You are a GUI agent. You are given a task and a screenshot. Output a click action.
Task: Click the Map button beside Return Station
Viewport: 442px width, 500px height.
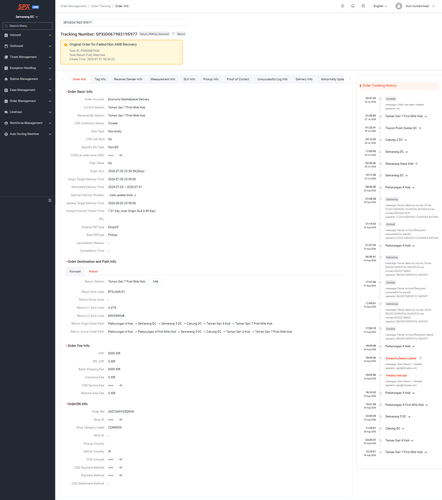coord(155,281)
